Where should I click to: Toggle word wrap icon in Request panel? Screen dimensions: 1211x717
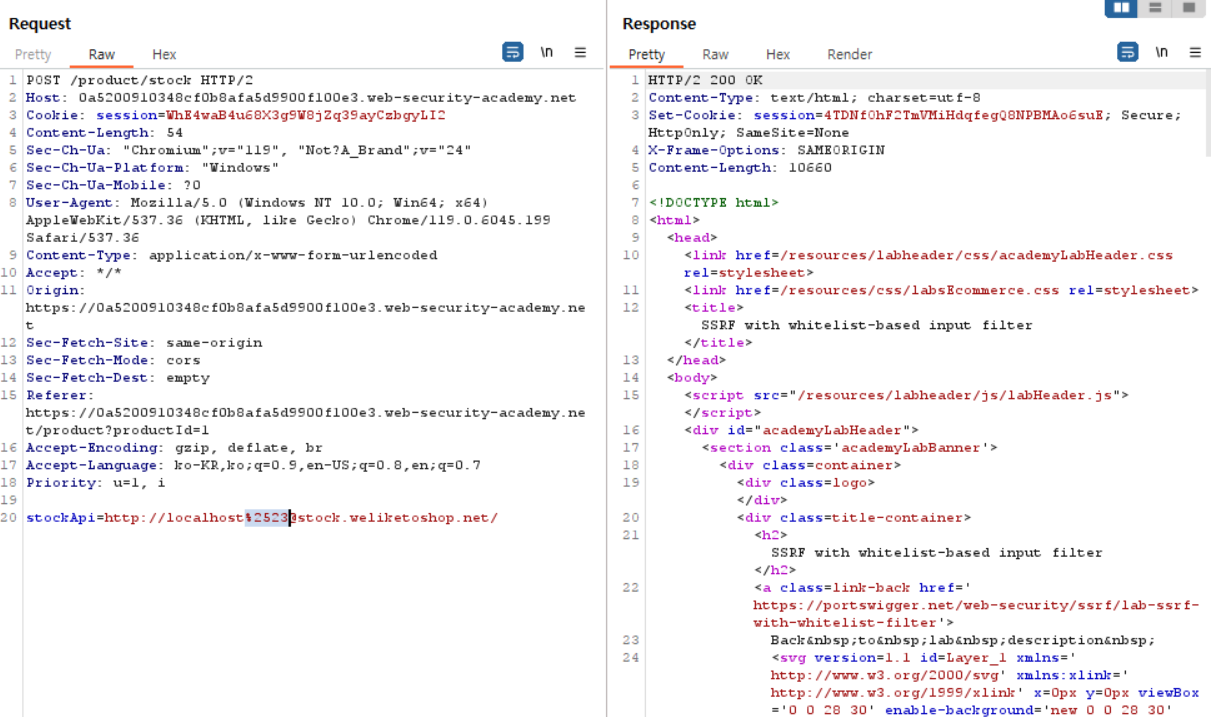click(512, 52)
